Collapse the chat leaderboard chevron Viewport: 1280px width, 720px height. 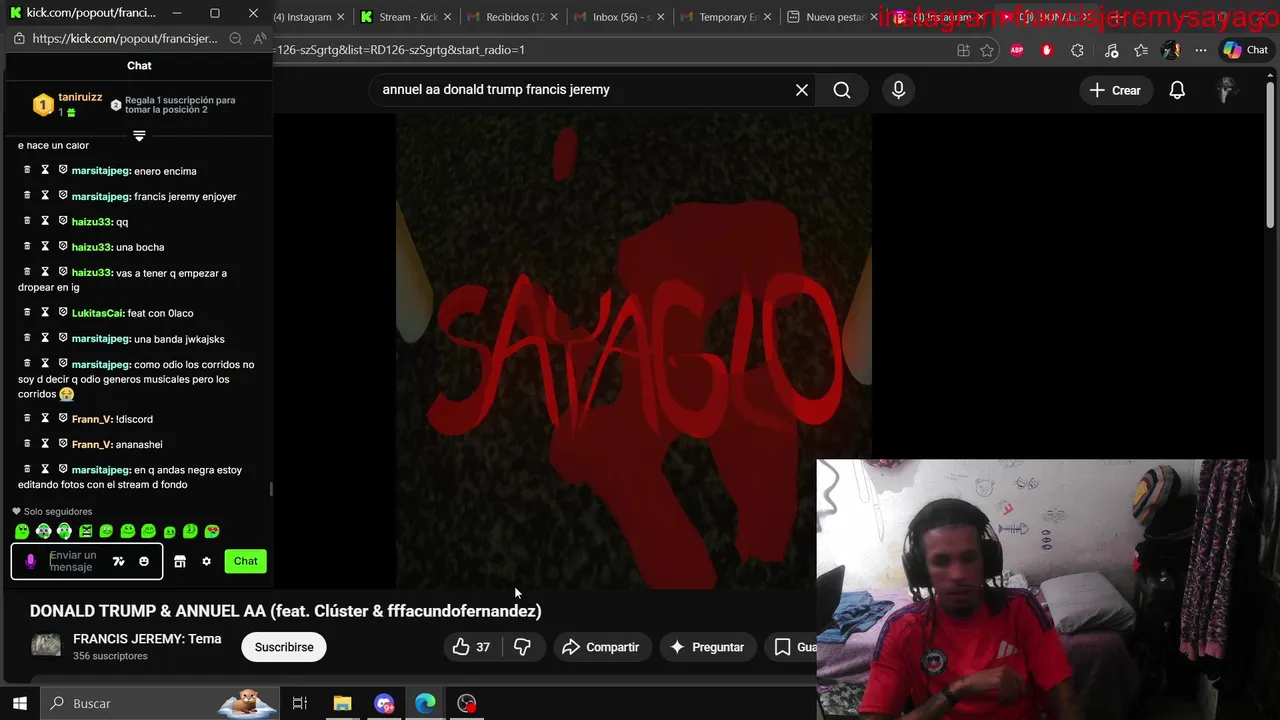pyautogui.click(x=139, y=135)
